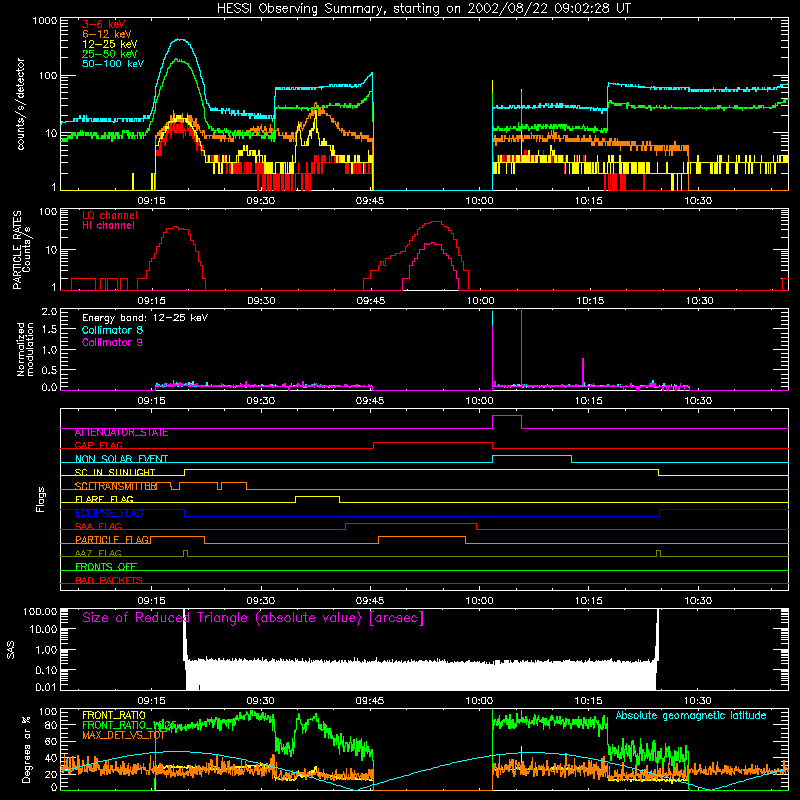
Task: Click the cyan 50-100 keV peak near 09:19
Action: (x=179, y=40)
